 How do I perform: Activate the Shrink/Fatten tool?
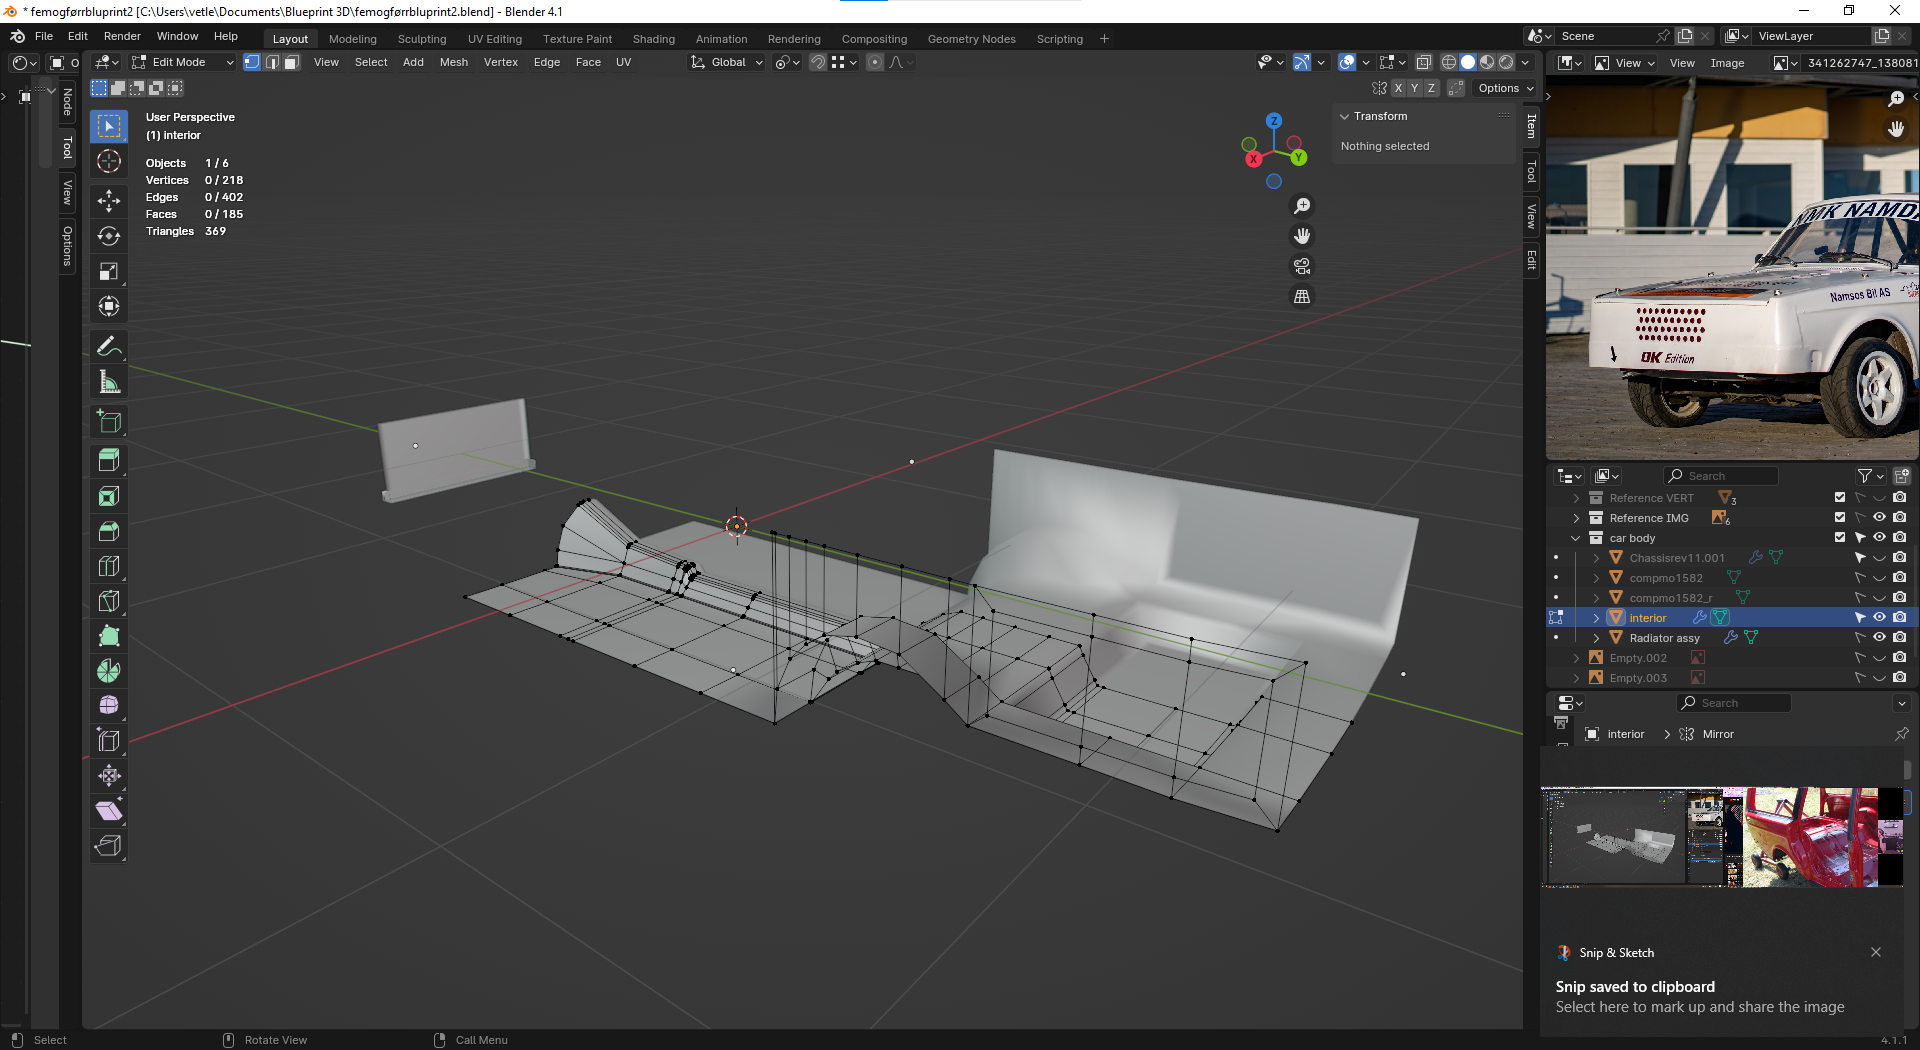point(109,776)
